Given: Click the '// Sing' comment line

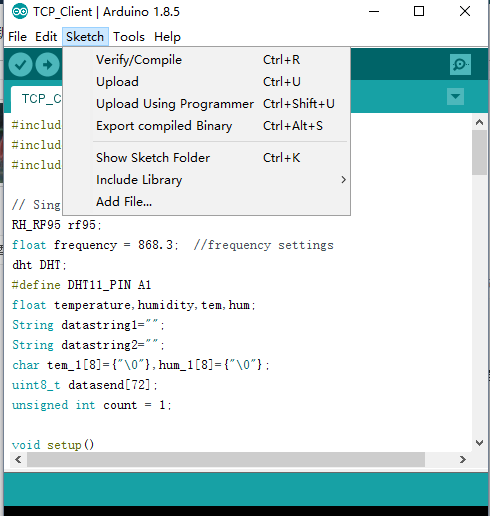Looking at the screenshot, I should click(x=36, y=205).
